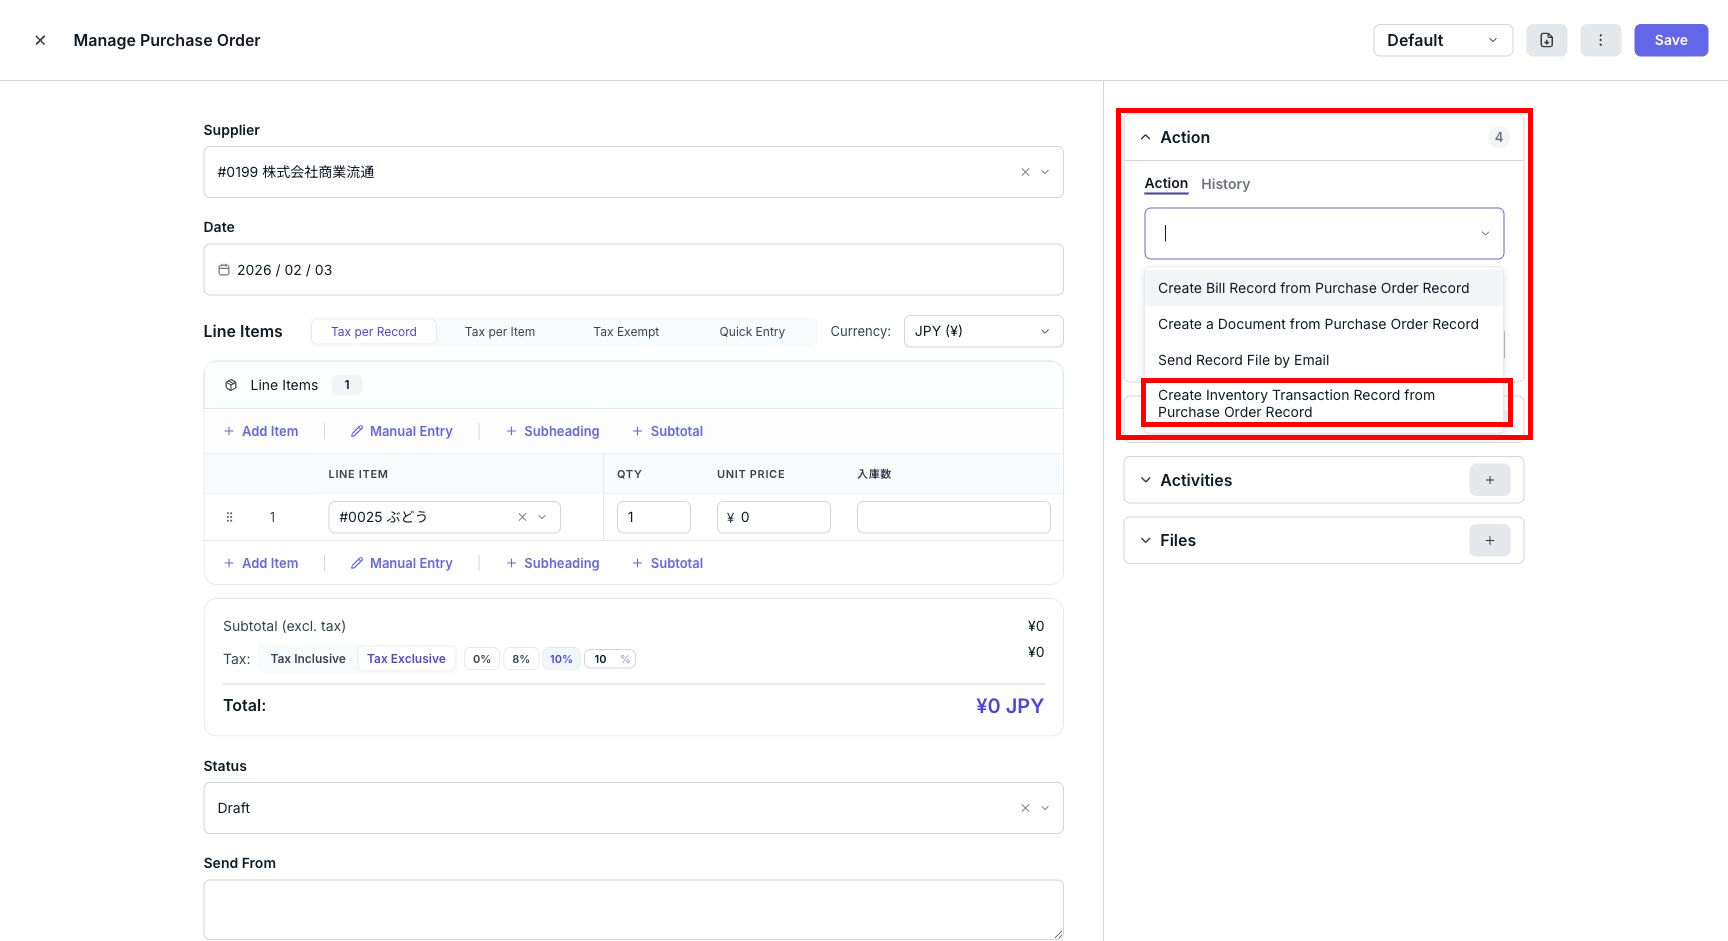Click the Total ¥0 JPY amount
1728x941 pixels.
point(1009,706)
